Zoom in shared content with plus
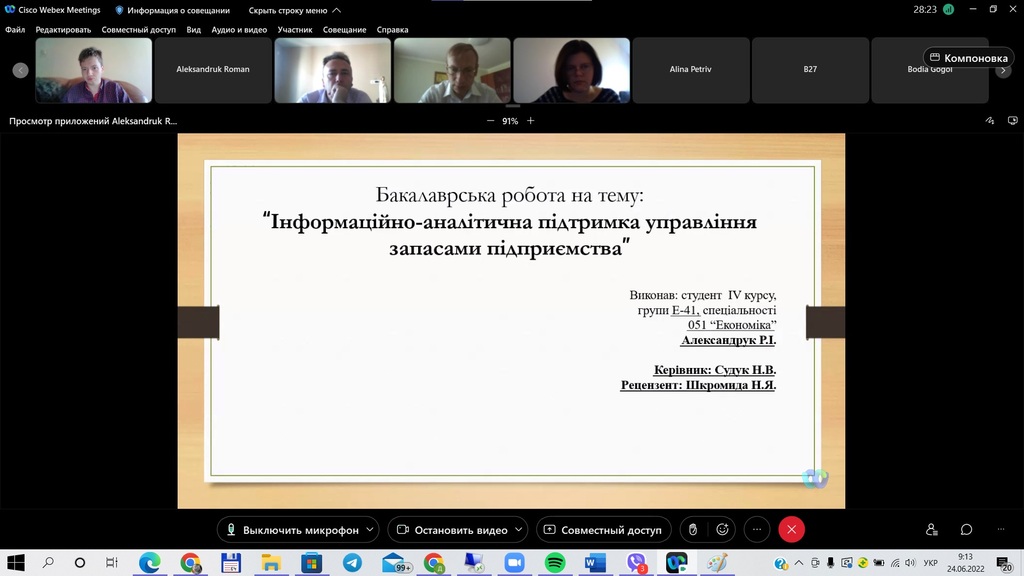Screen dimensions: 1024x576 (x=531, y=121)
